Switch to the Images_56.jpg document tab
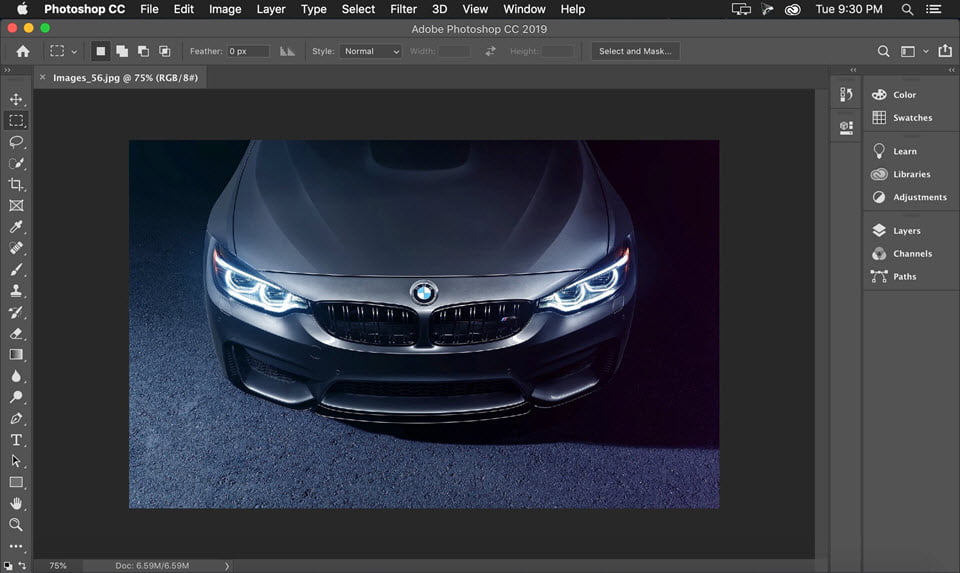Image resolution: width=960 pixels, height=573 pixels. [x=126, y=78]
